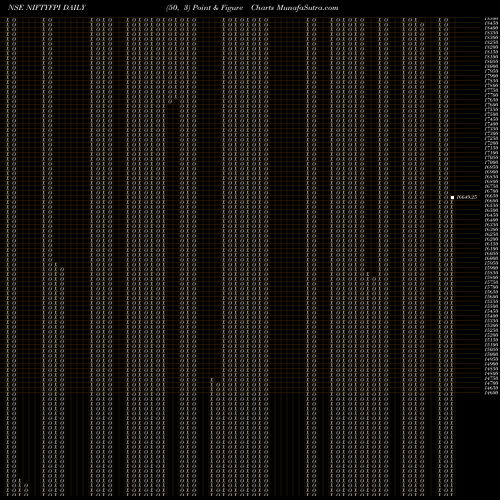Click top of the short X column at mid-right
Screen dimensions: 500x500
[x=368, y=274]
